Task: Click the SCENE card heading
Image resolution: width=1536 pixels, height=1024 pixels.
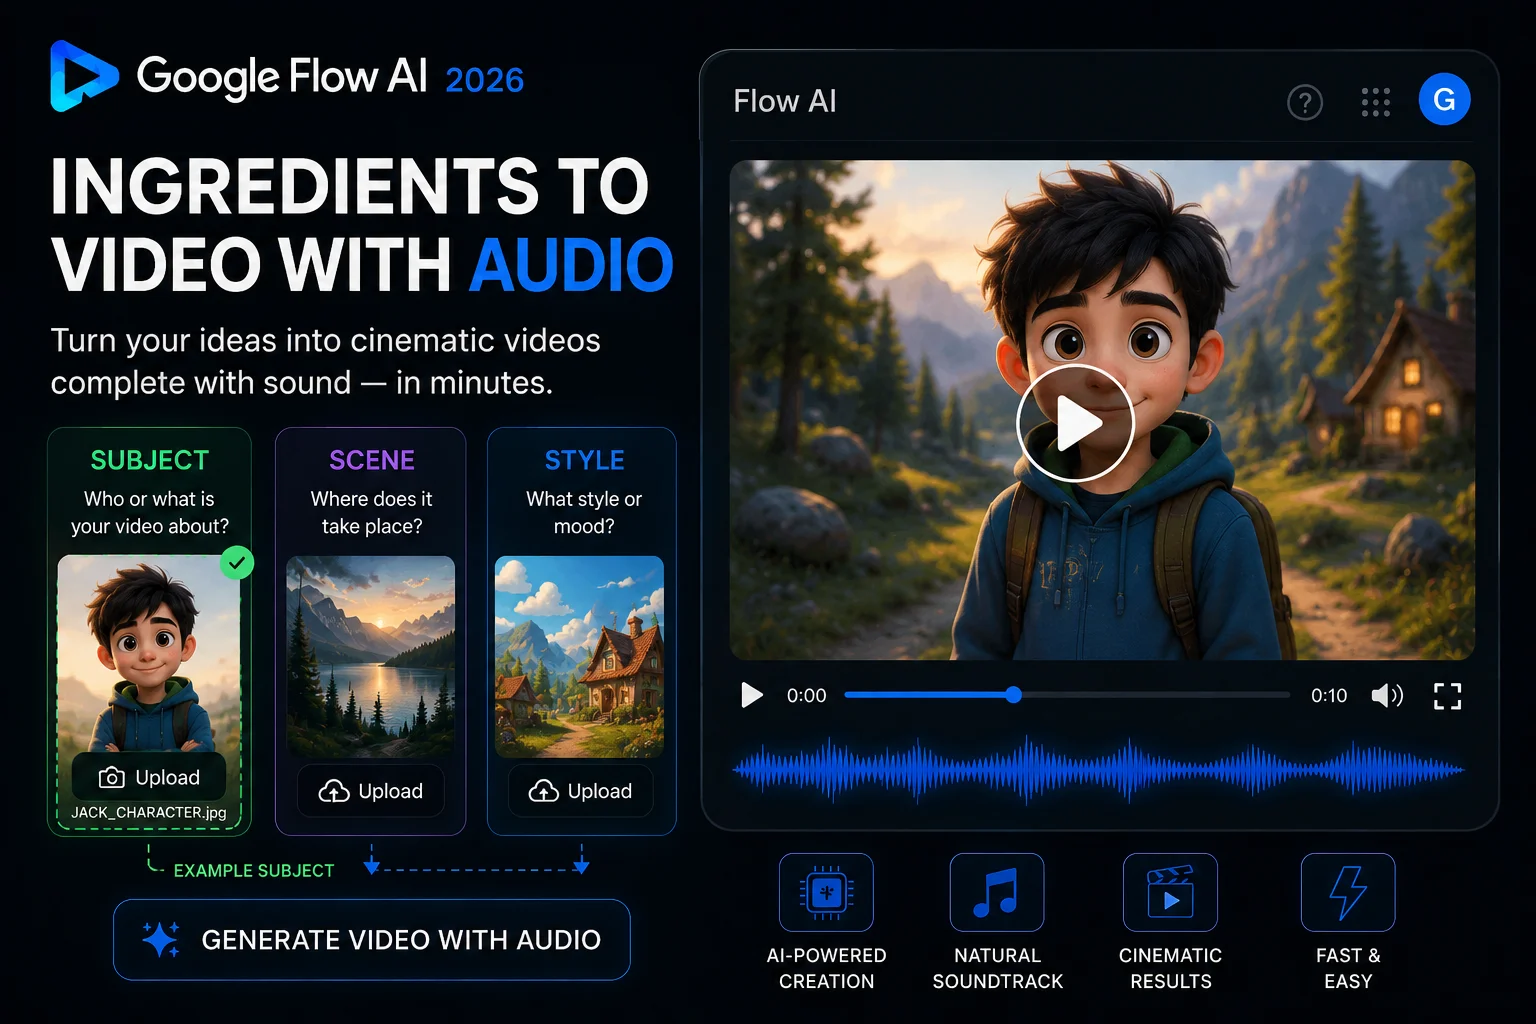Action: click(372, 460)
